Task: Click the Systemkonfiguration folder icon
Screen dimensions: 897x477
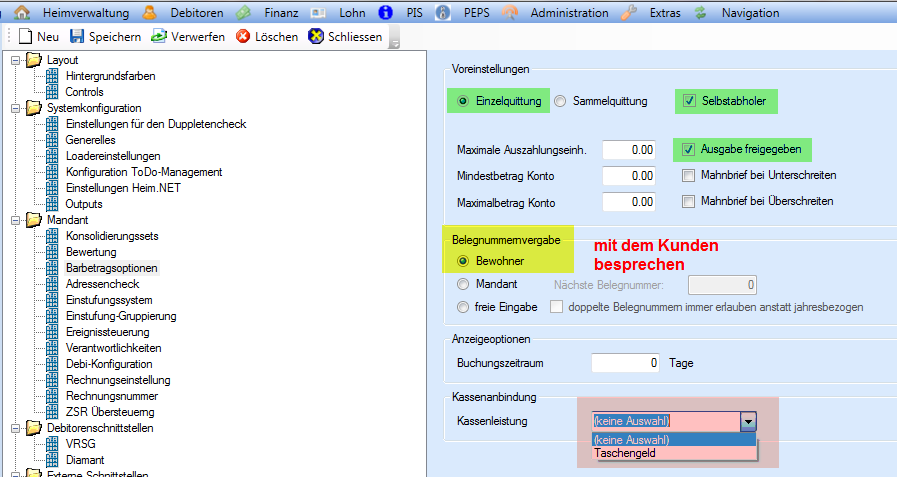Action: [x=34, y=108]
